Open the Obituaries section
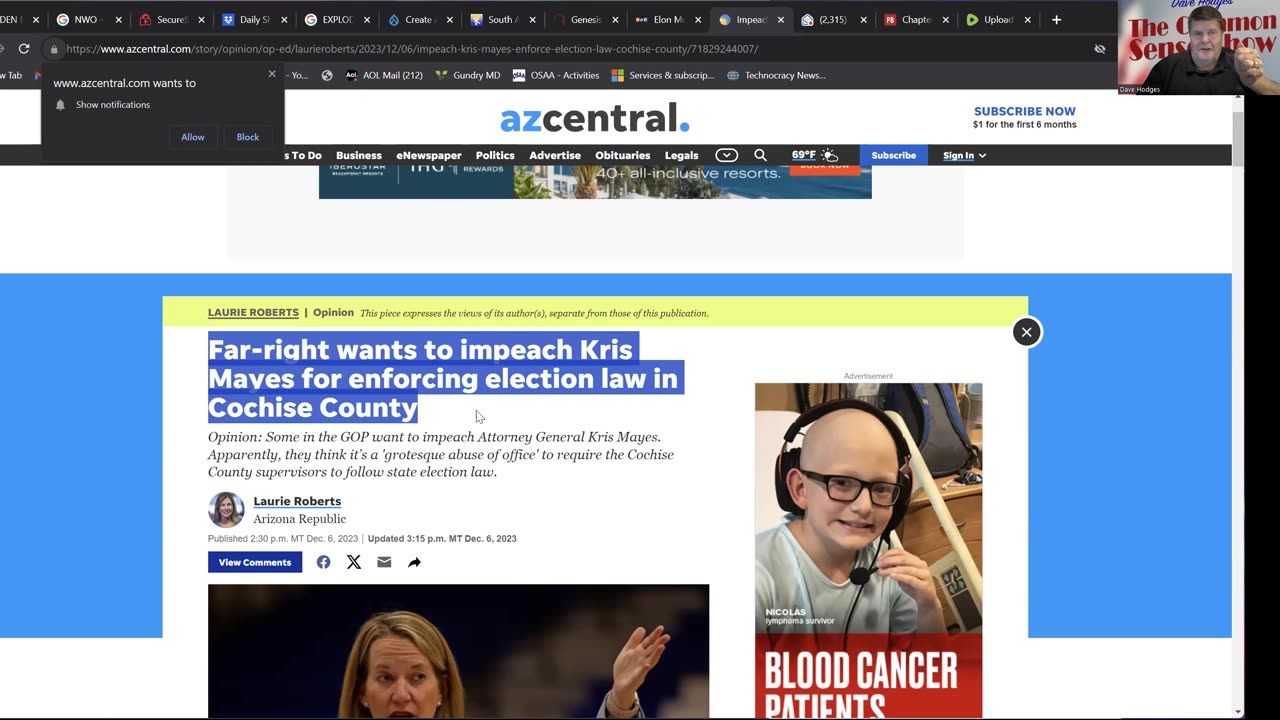 (622, 155)
